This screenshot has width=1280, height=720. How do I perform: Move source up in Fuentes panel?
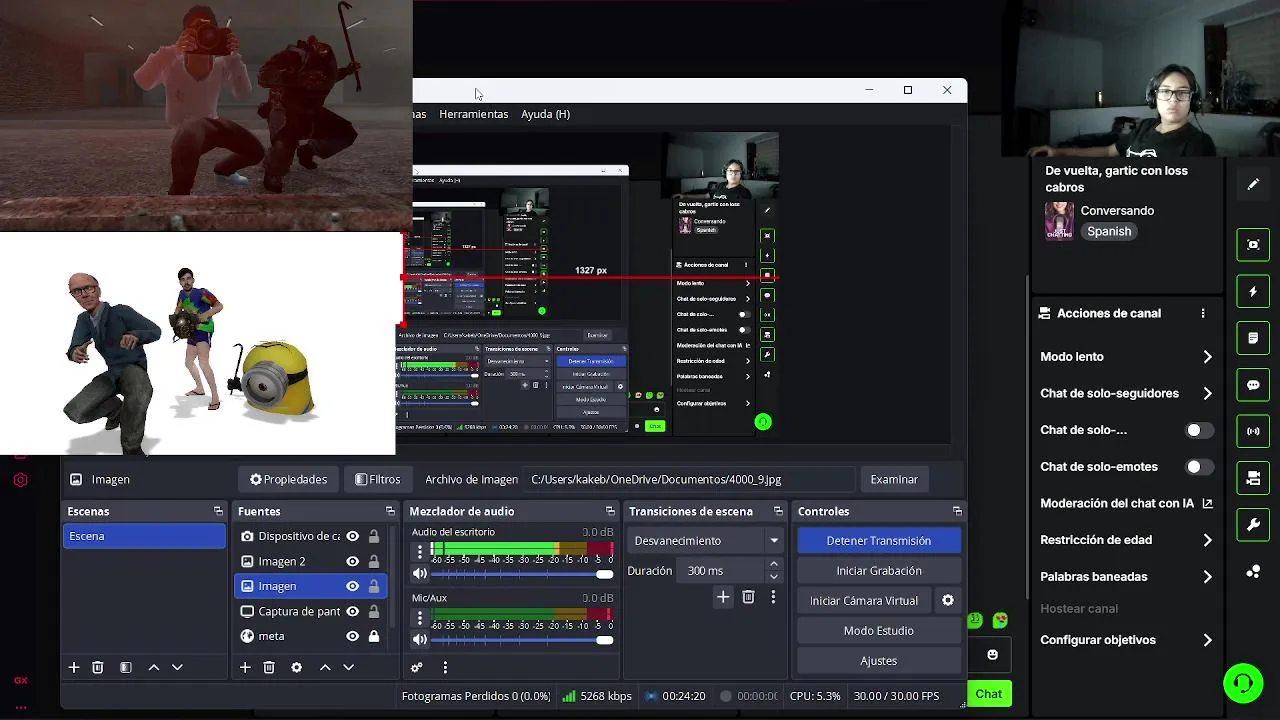(x=325, y=667)
